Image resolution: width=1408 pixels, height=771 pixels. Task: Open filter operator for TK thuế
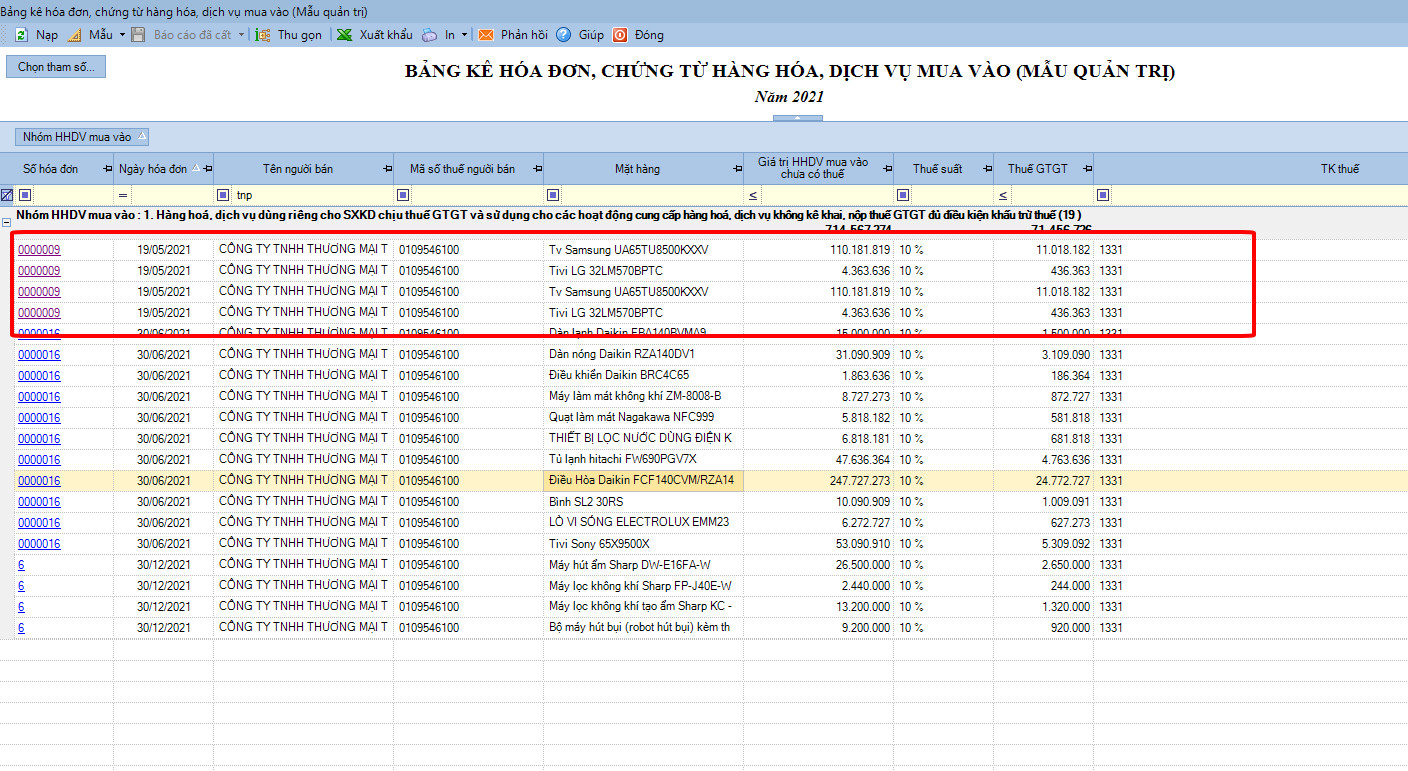pyautogui.click(x=1103, y=195)
